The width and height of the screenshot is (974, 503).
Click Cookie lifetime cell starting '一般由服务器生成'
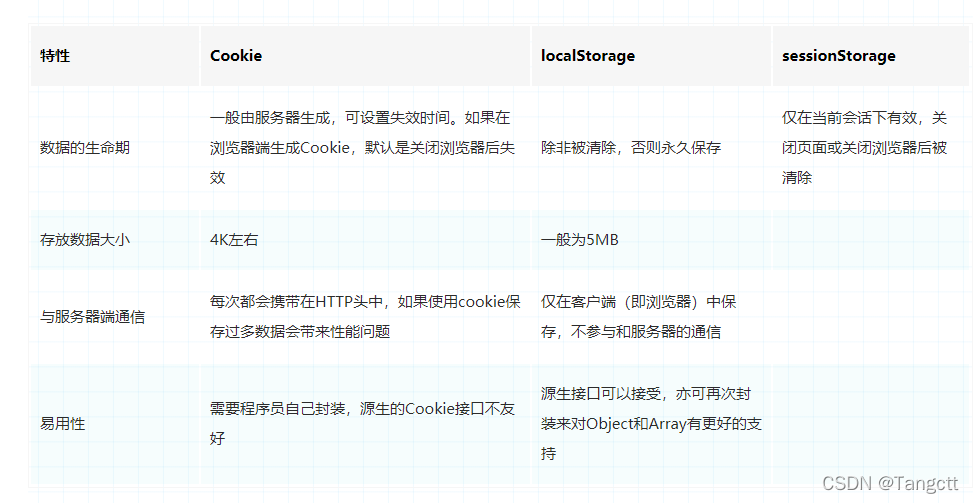pyautogui.click(x=365, y=148)
